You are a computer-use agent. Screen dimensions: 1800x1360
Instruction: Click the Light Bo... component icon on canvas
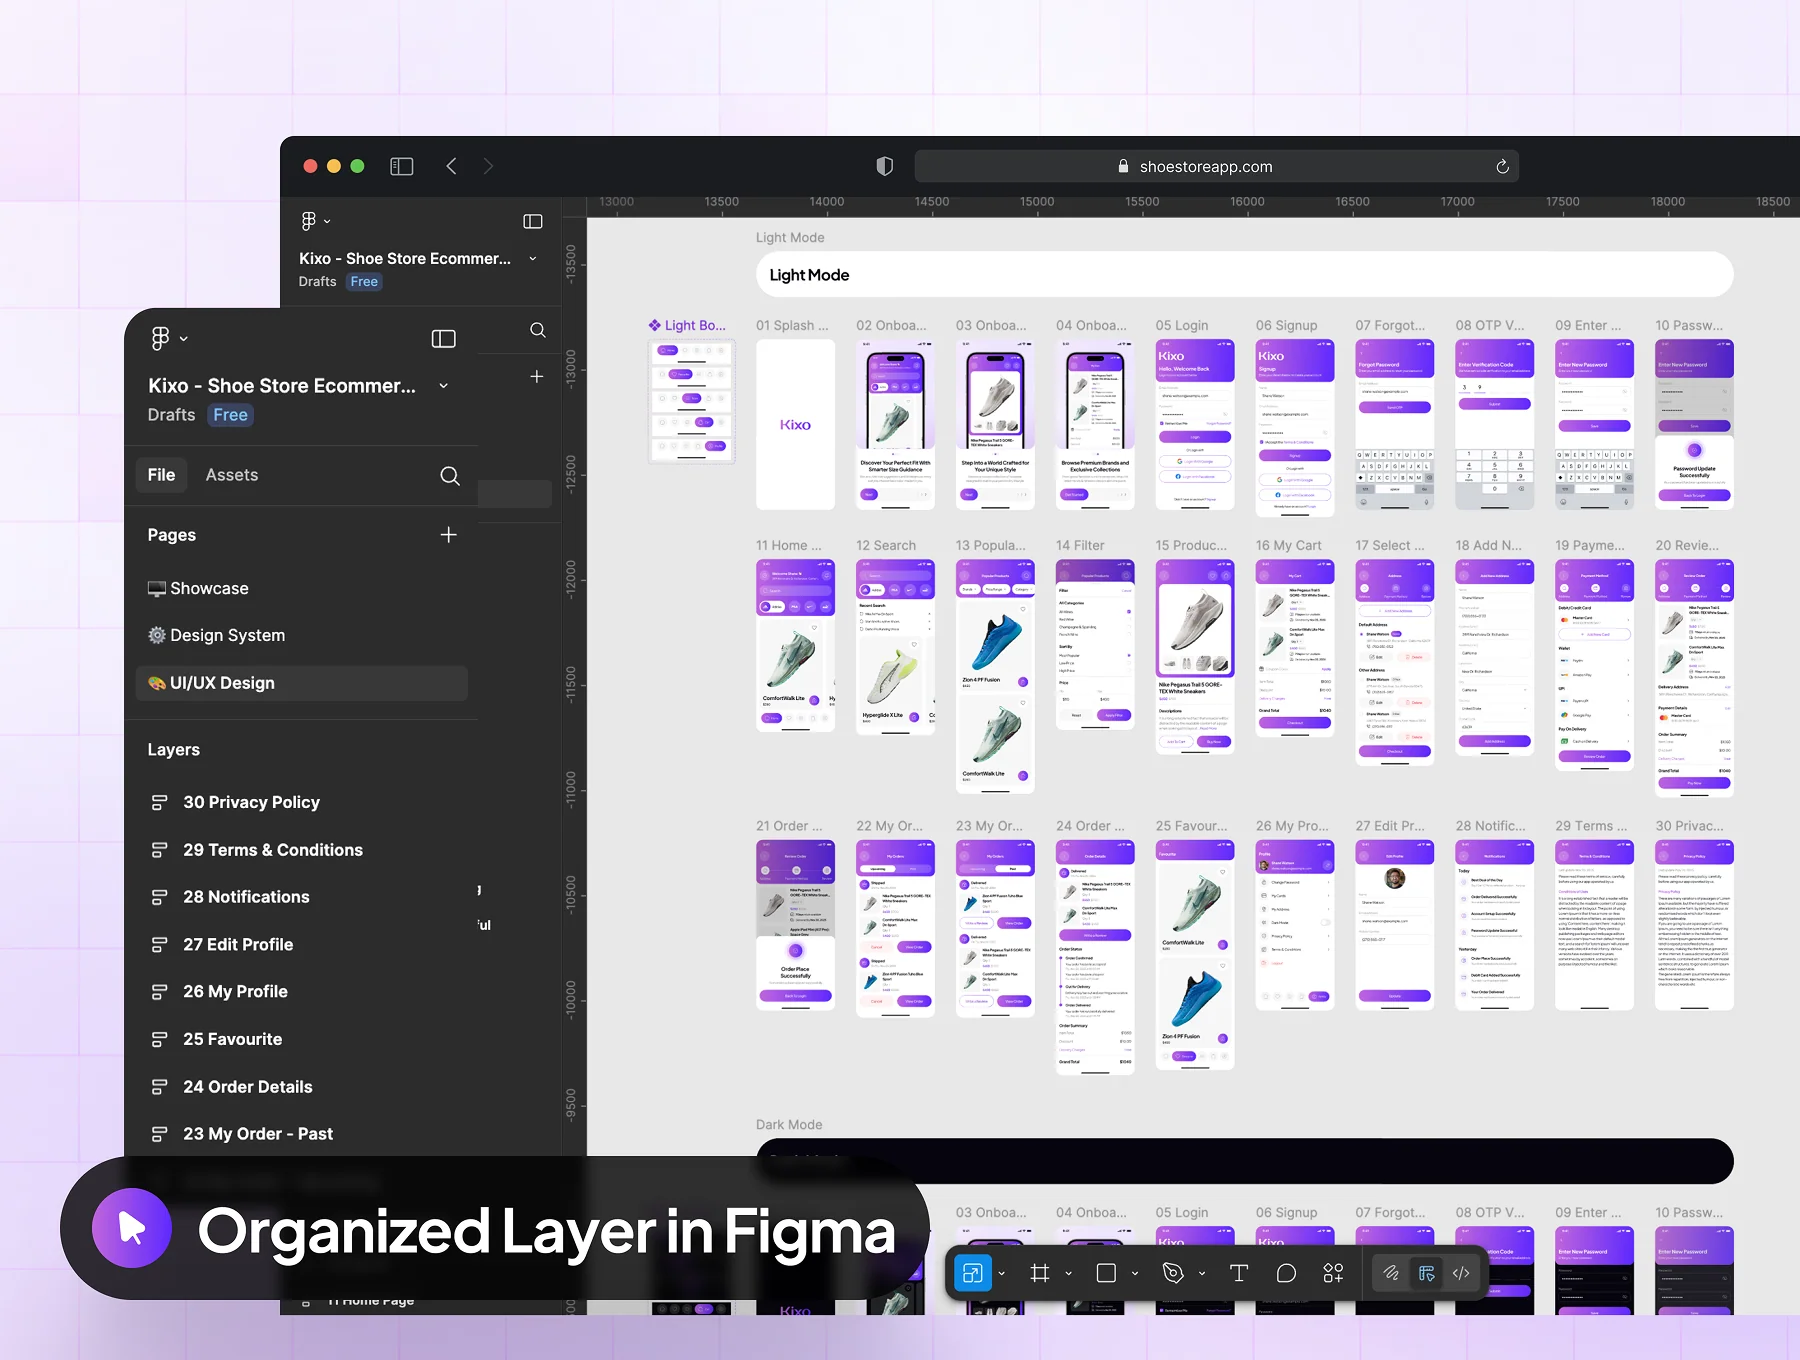click(x=654, y=325)
